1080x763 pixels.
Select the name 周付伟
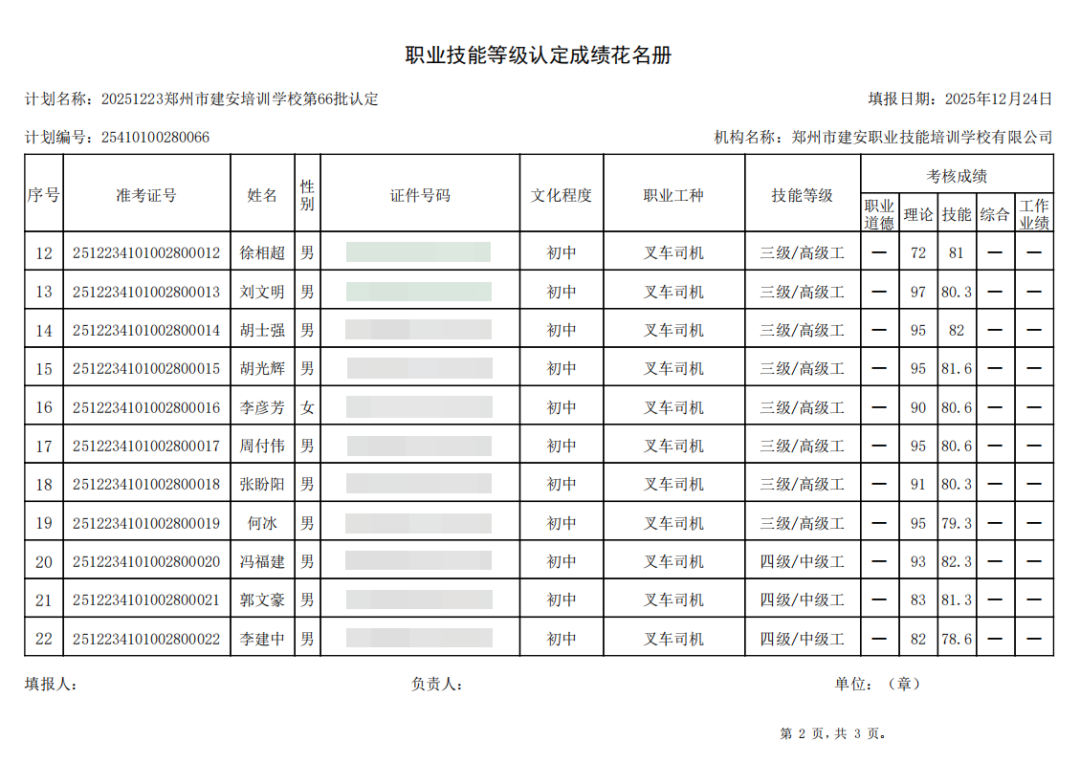point(262,446)
